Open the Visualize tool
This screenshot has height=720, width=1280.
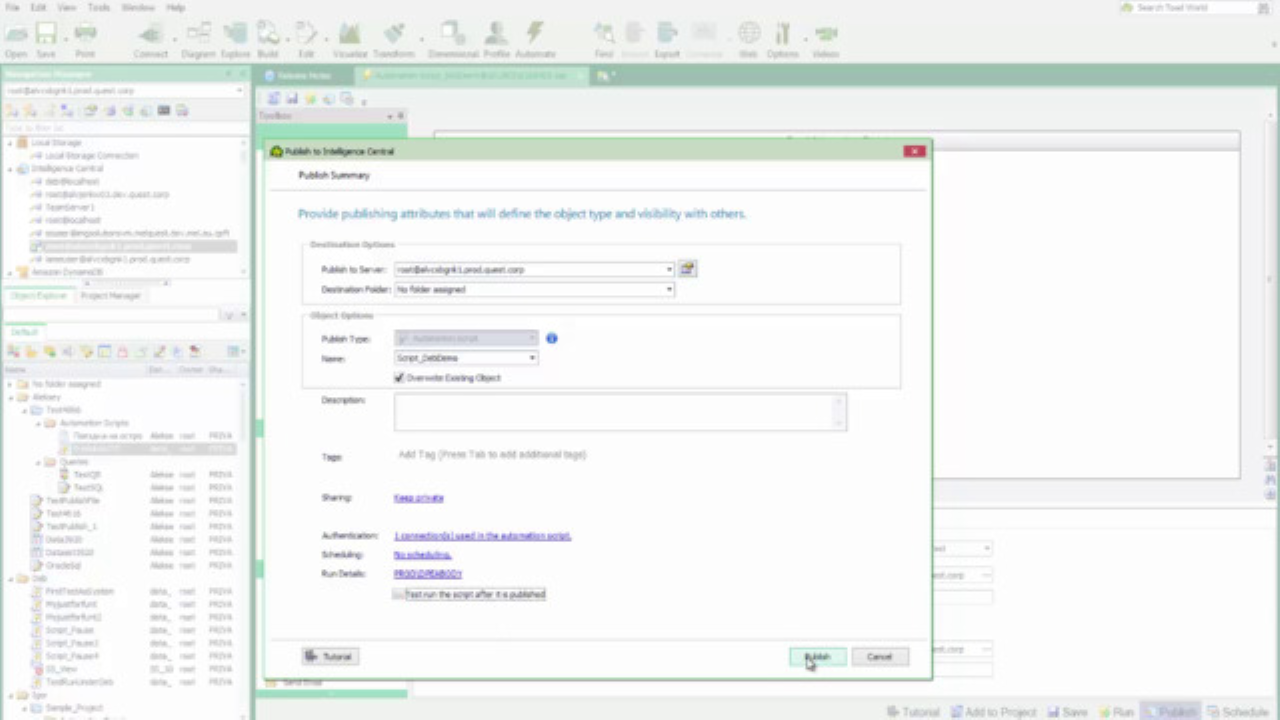click(349, 35)
